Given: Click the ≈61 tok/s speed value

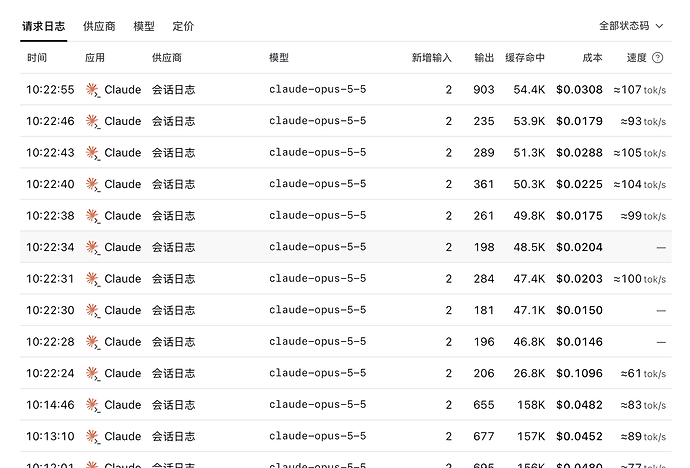Looking at the screenshot, I should coord(643,373).
